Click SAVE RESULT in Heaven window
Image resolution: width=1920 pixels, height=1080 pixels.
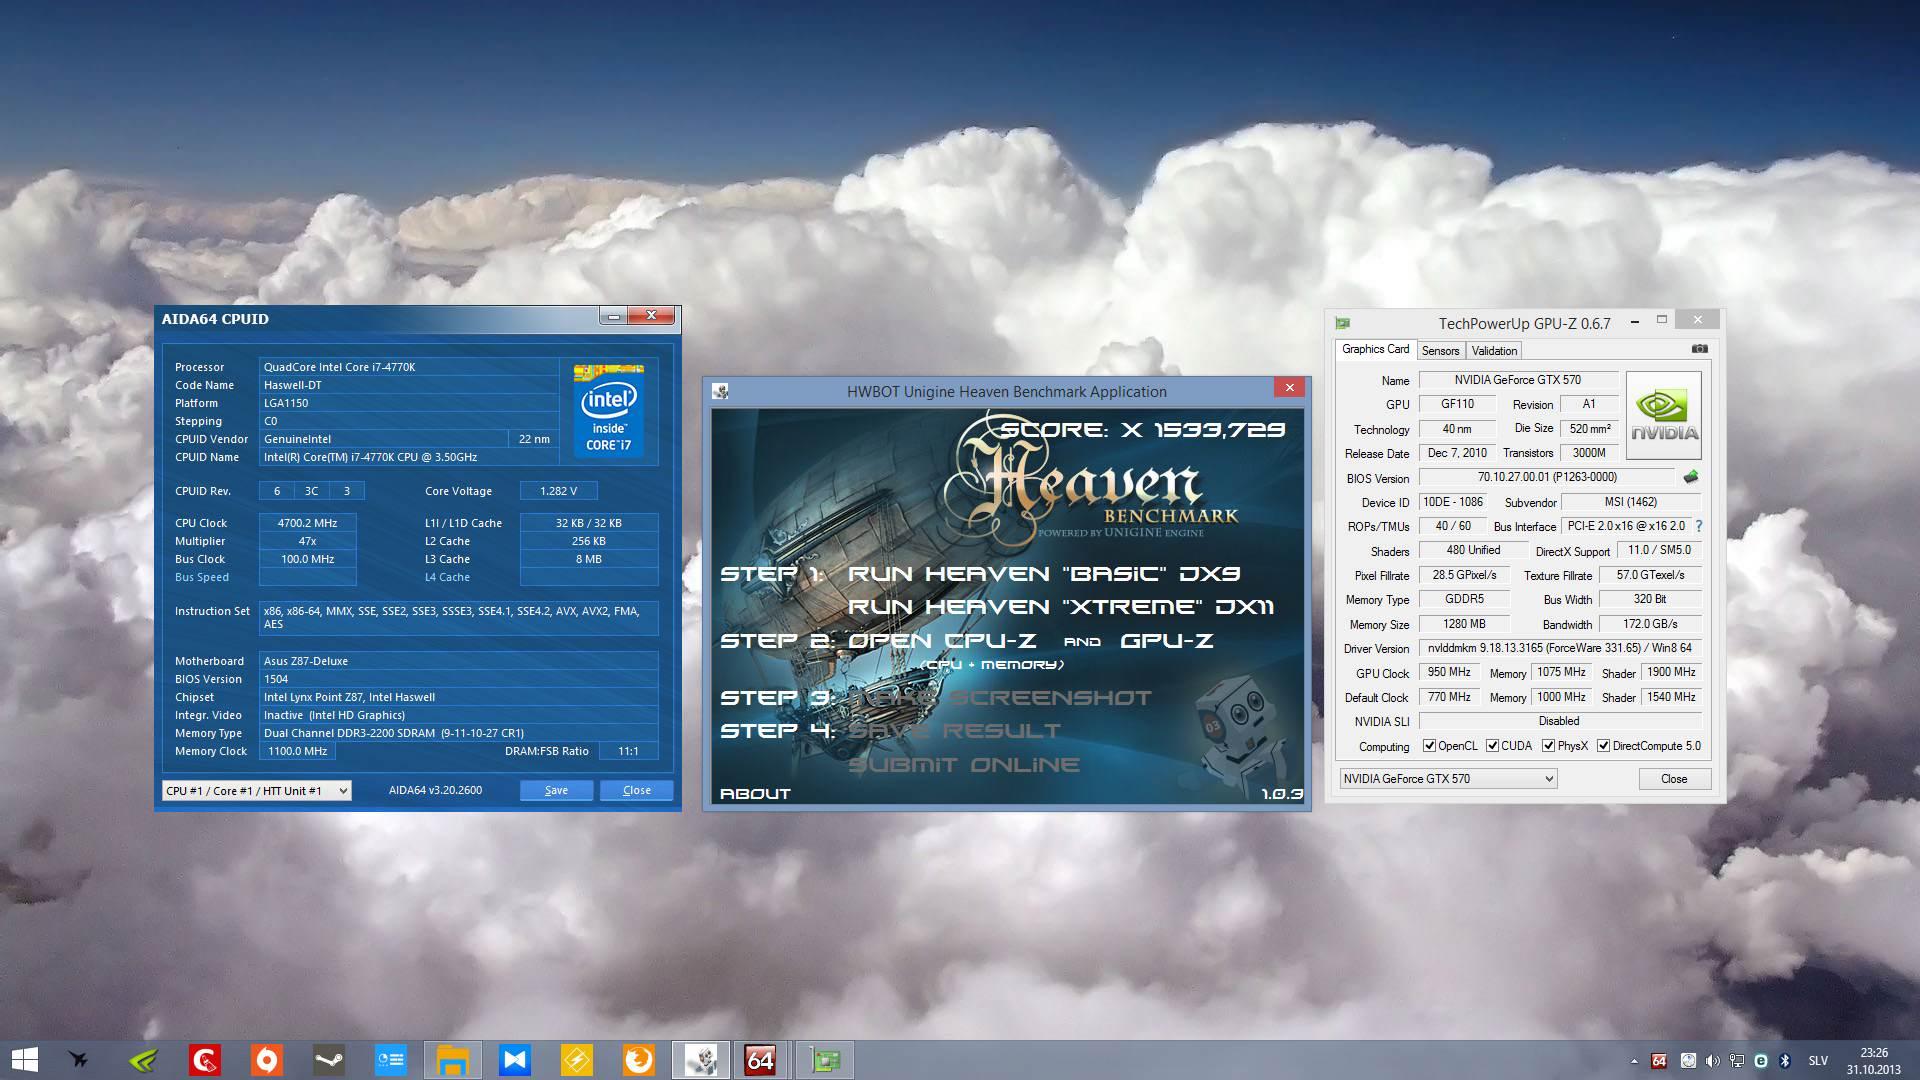point(954,731)
